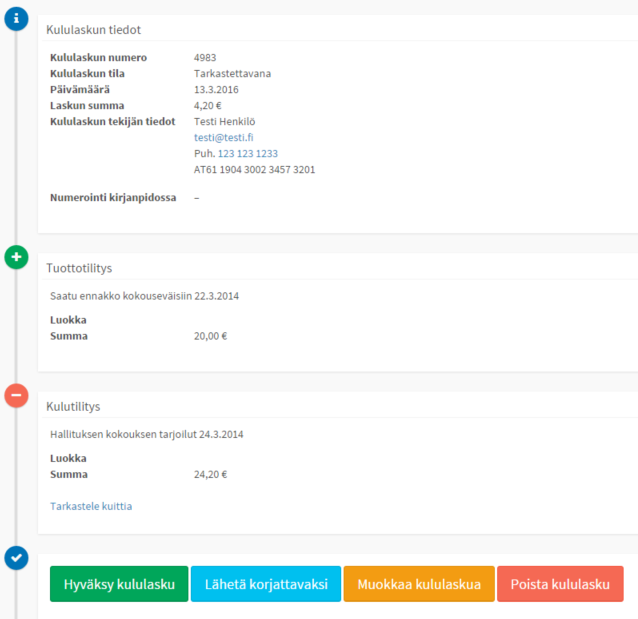638x619 pixels.
Task: Click the Laskun summa value 4,20 €
Action: pyautogui.click(x=209, y=106)
